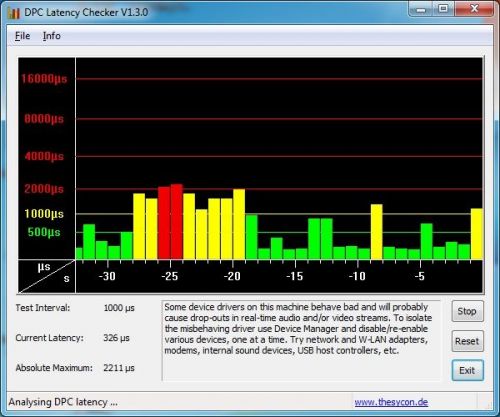The height and width of the screenshot is (417, 500).
Task: Click the driver warning message text box
Action: click(x=301, y=340)
